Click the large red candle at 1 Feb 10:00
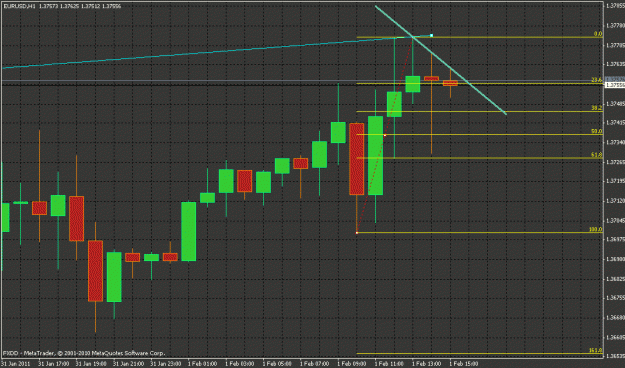 (x=356, y=159)
